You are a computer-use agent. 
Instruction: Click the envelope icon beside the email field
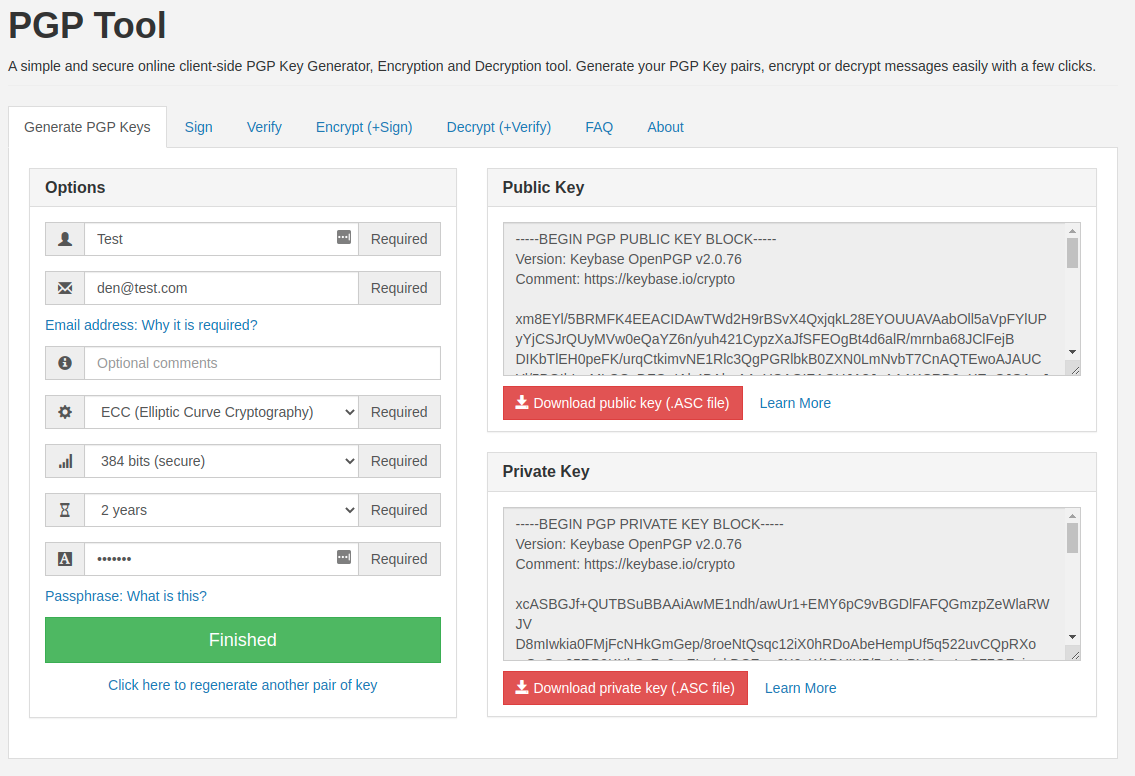[x=65, y=288]
